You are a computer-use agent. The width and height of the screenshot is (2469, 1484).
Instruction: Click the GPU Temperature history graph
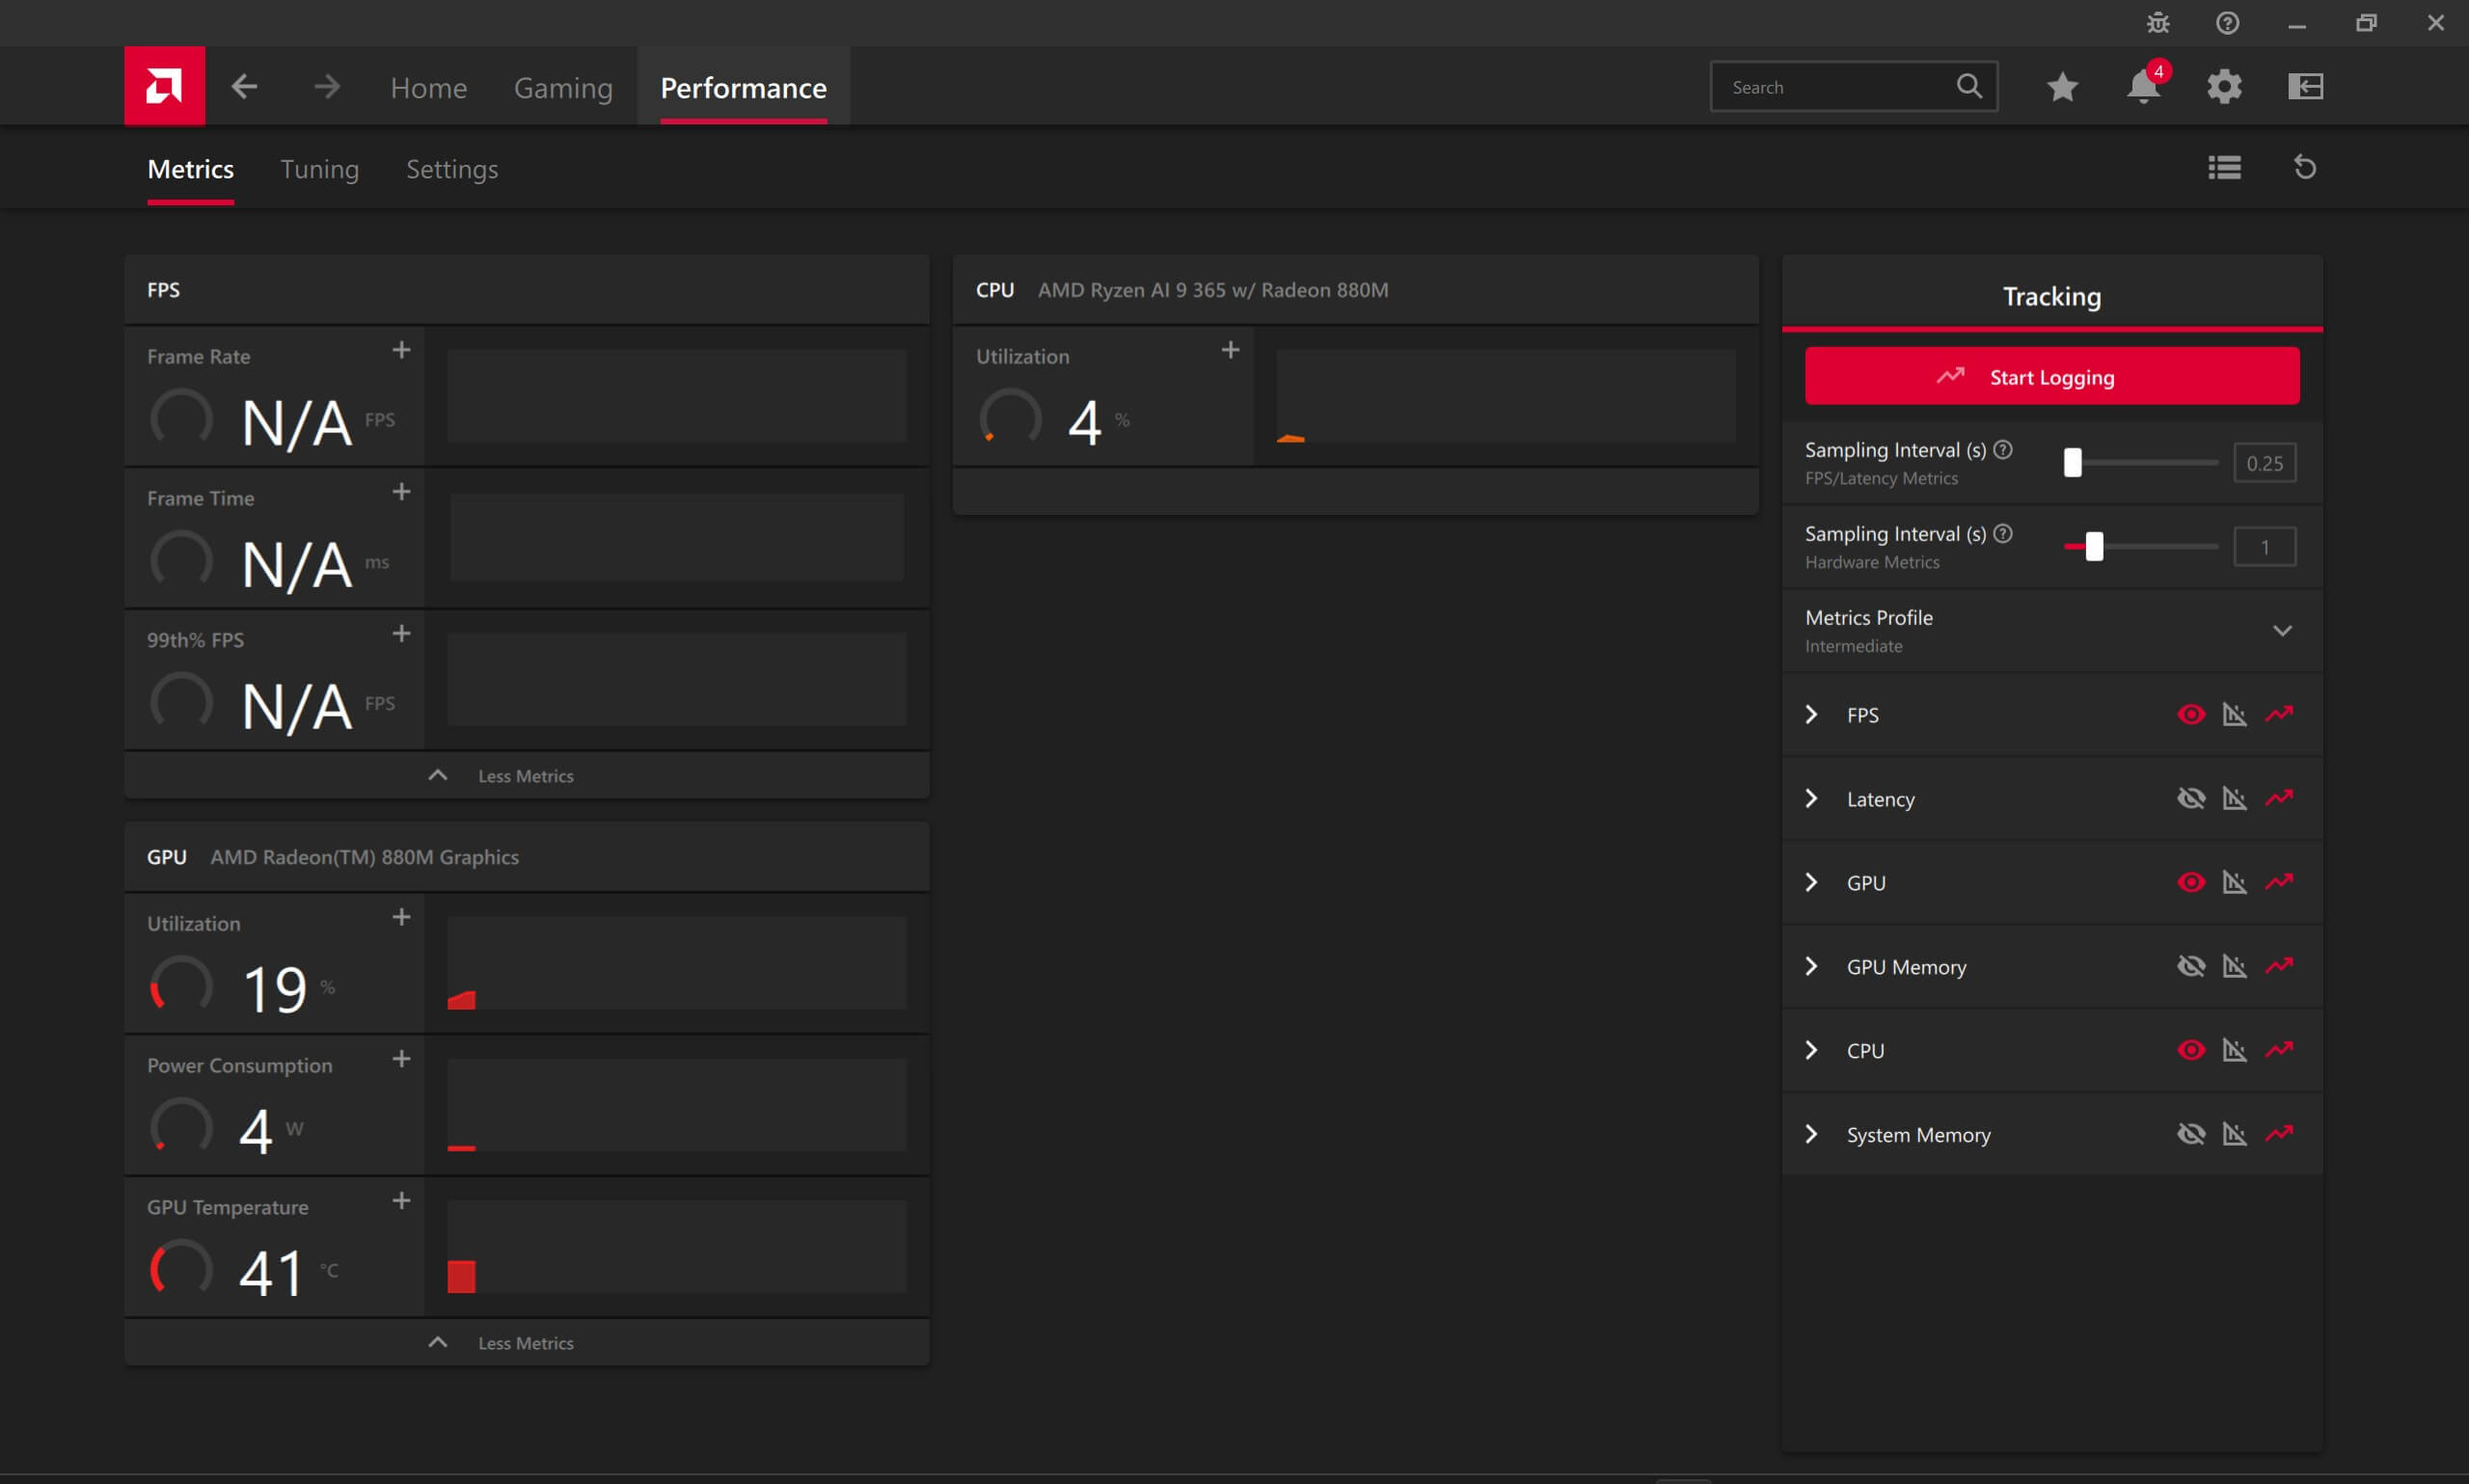point(677,1247)
